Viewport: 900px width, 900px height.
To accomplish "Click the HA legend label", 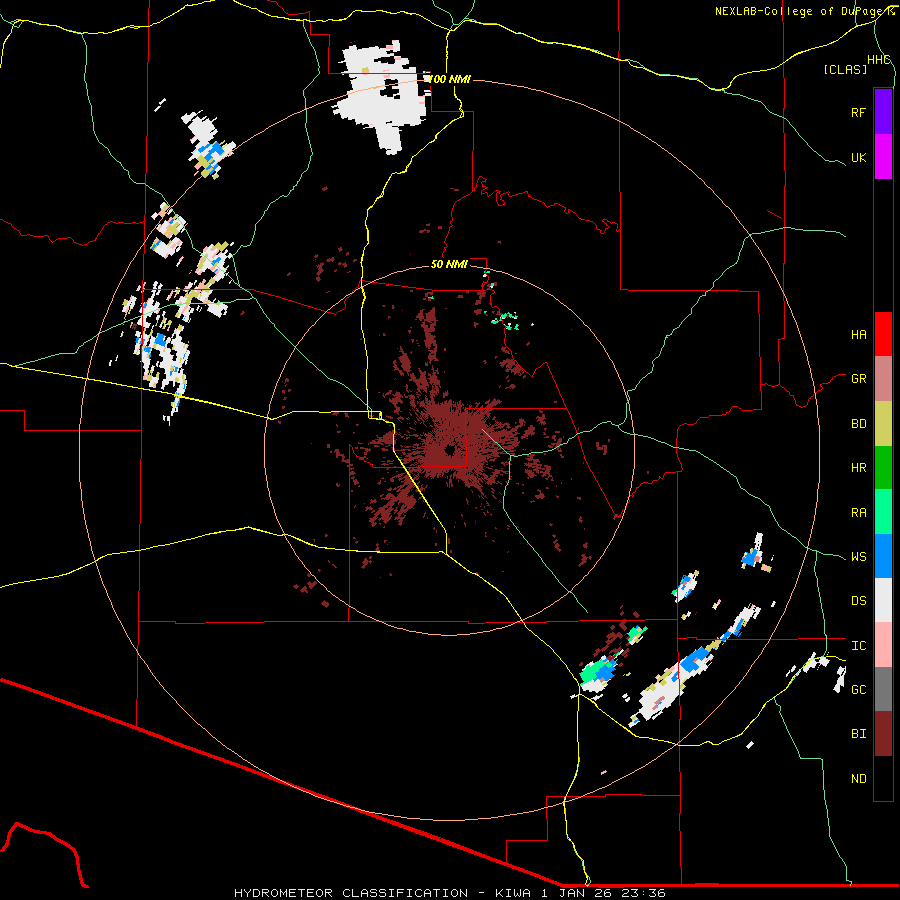I will (858, 335).
